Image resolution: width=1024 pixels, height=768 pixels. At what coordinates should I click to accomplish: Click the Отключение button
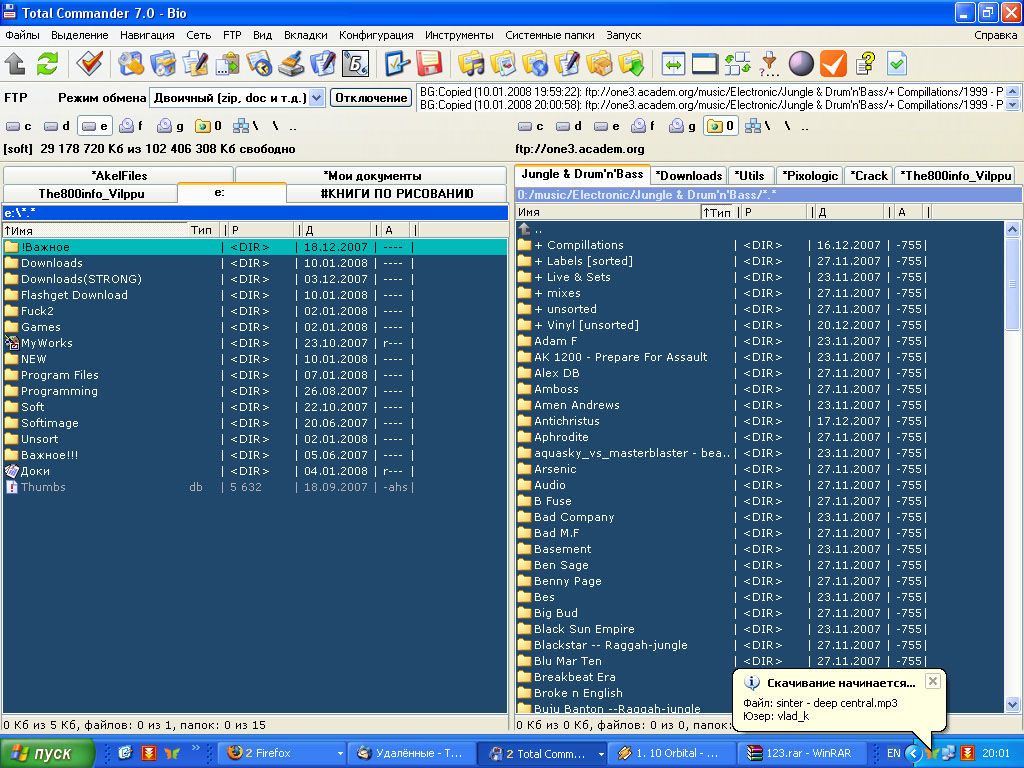371,98
